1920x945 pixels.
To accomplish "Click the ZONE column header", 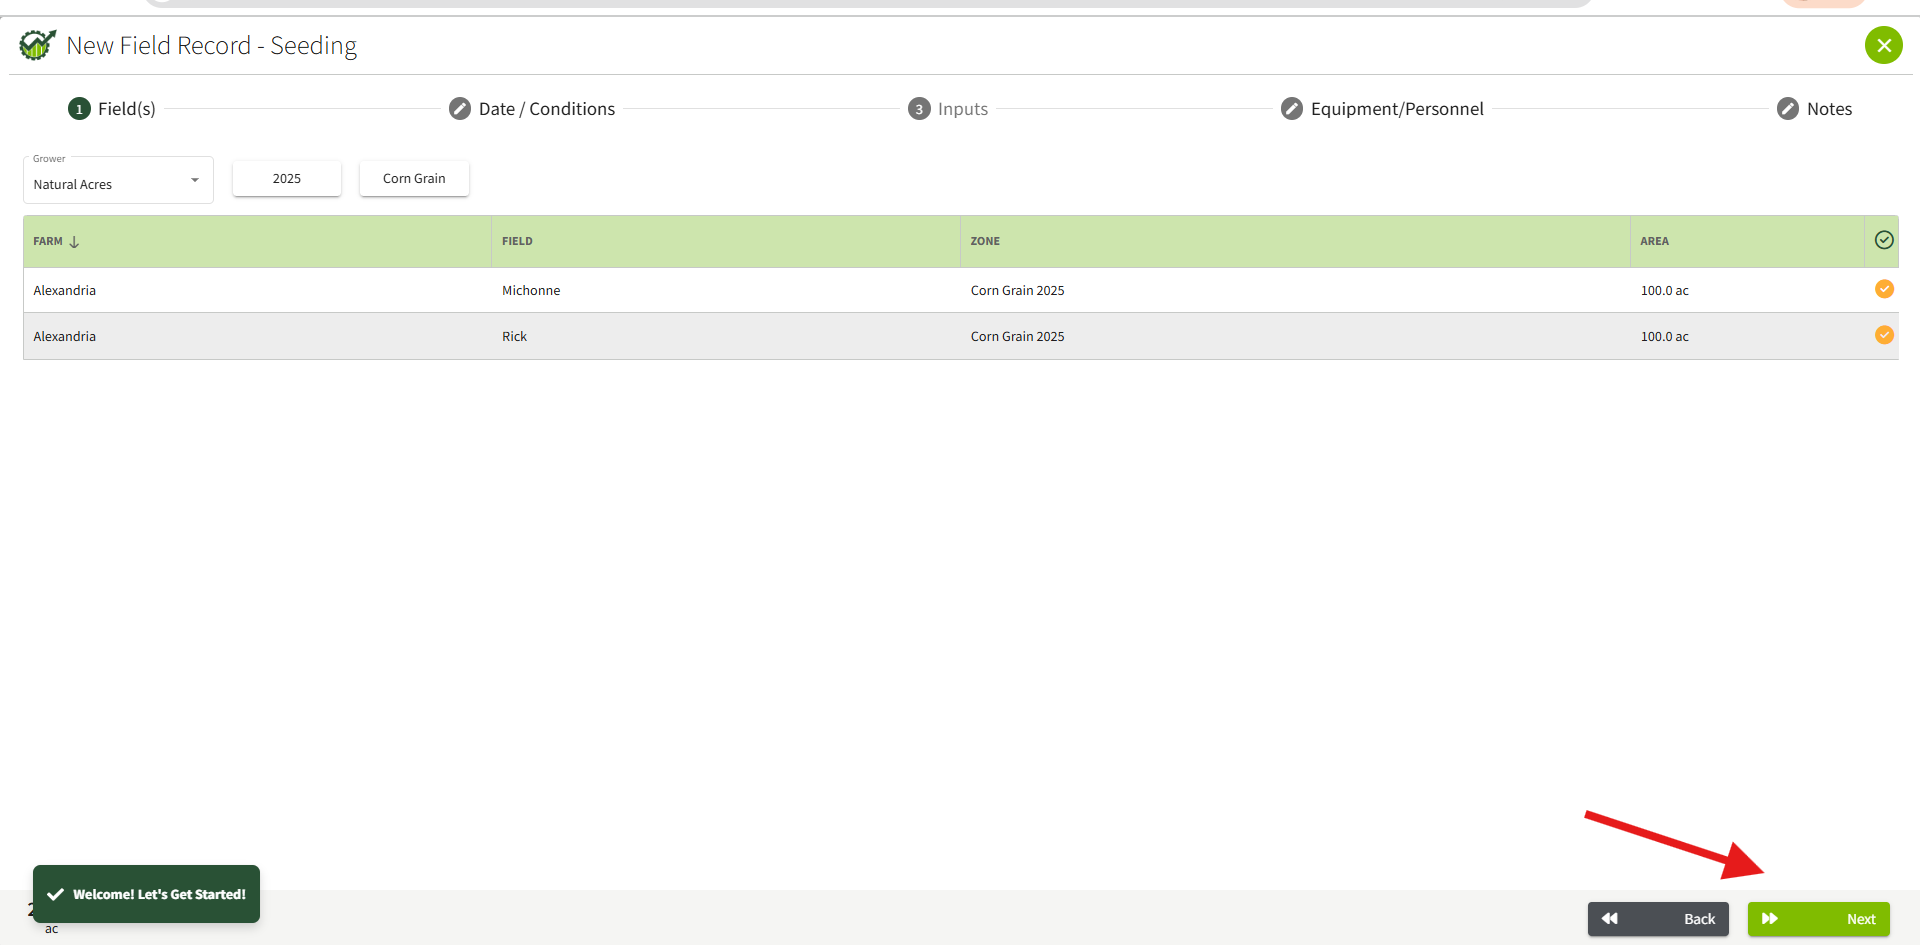I will [1295, 241].
